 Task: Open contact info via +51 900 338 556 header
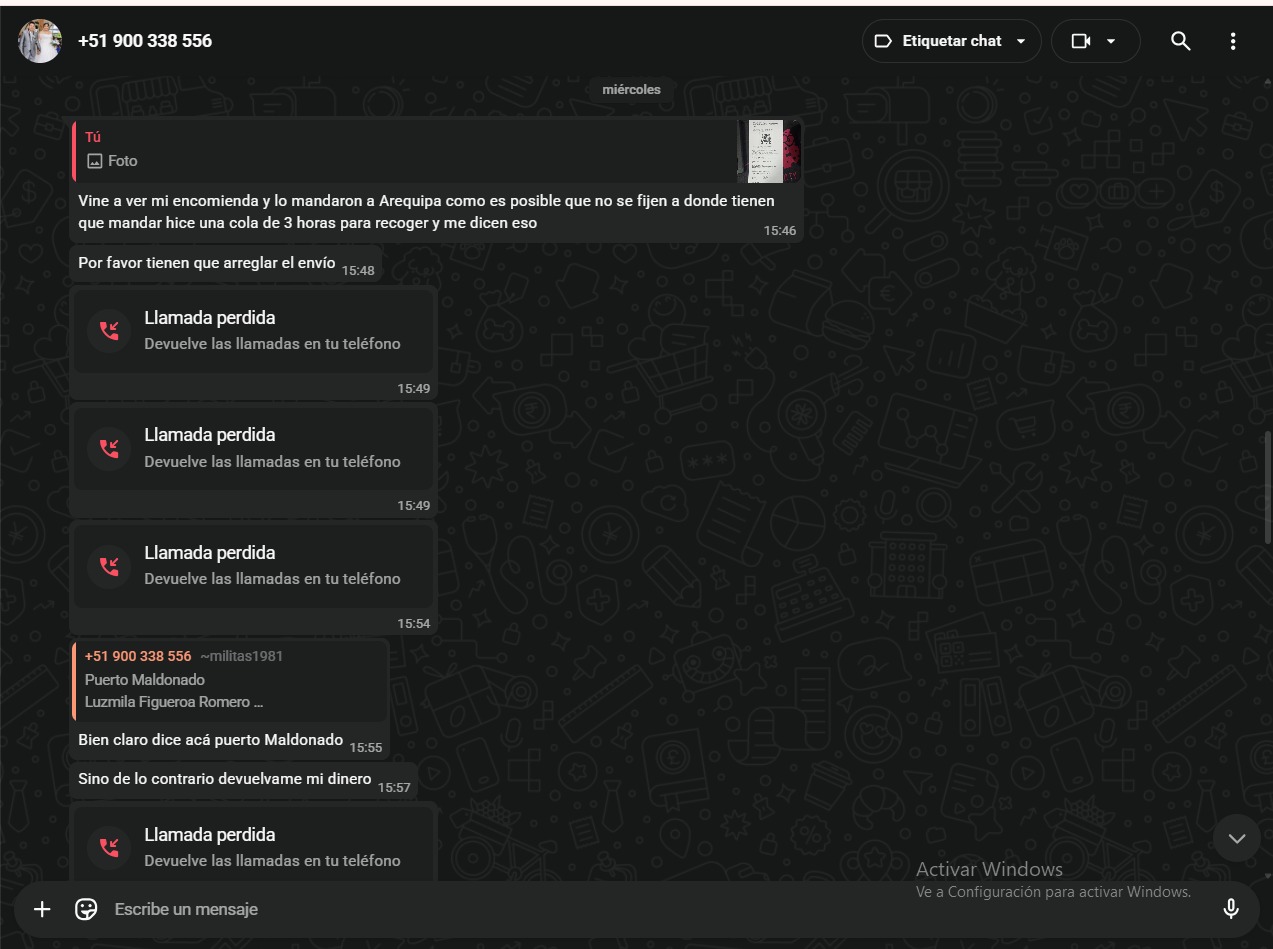145,41
